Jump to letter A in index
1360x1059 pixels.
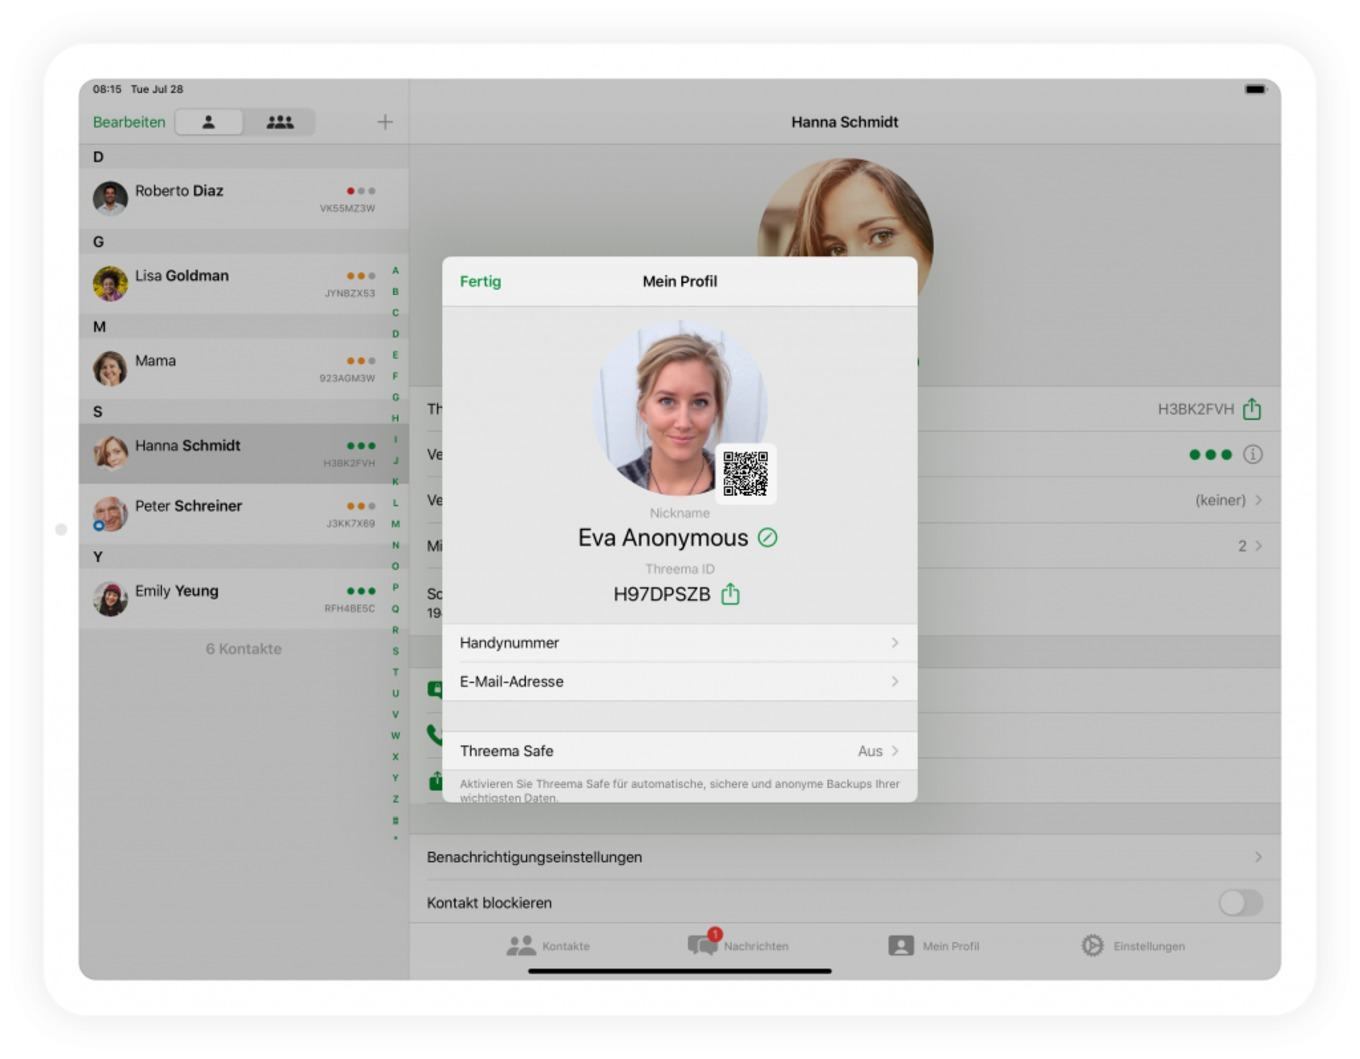pyautogui.click(x=395, y=271)
